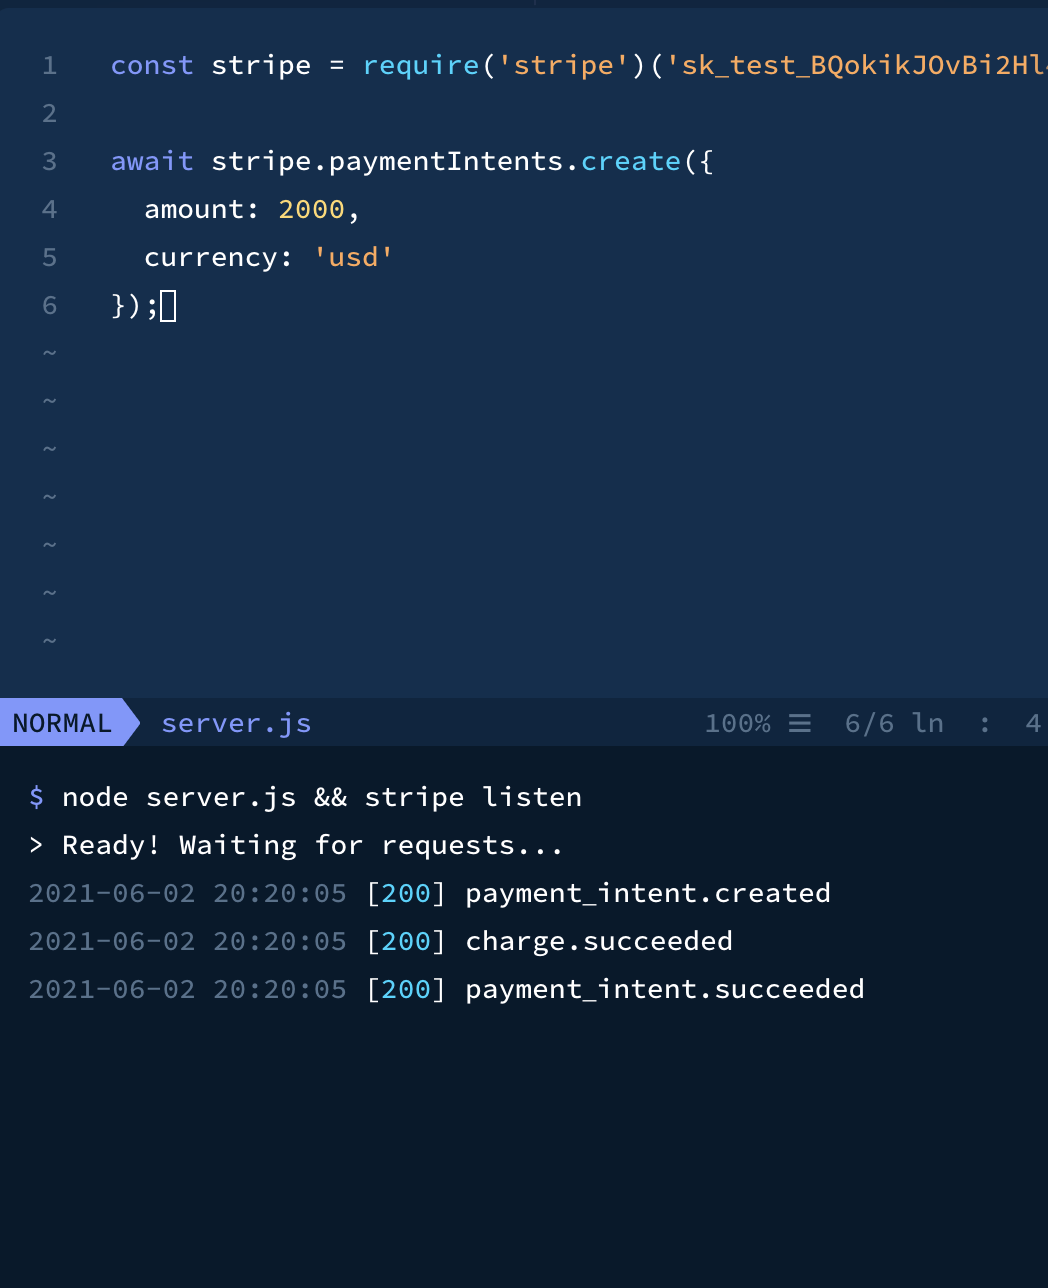Click the 'create' method name
Screen dimensions: 1048x1288
[x=631, y=162]
